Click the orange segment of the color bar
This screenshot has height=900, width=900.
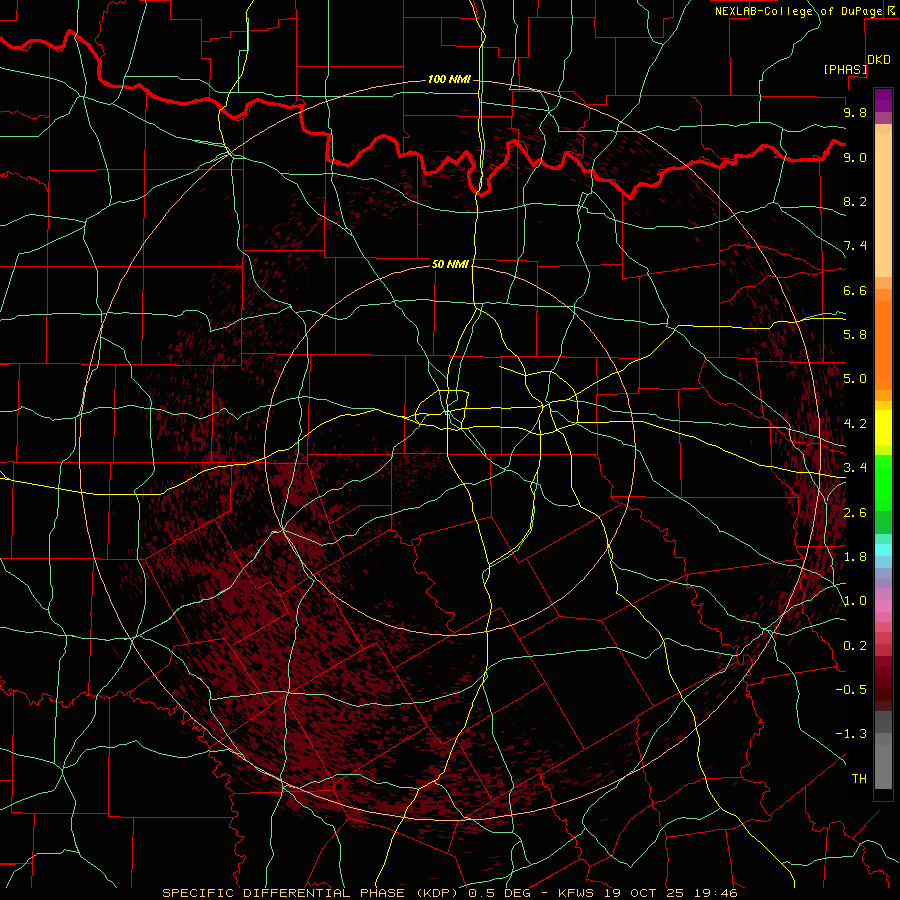[x=883, y=346]
